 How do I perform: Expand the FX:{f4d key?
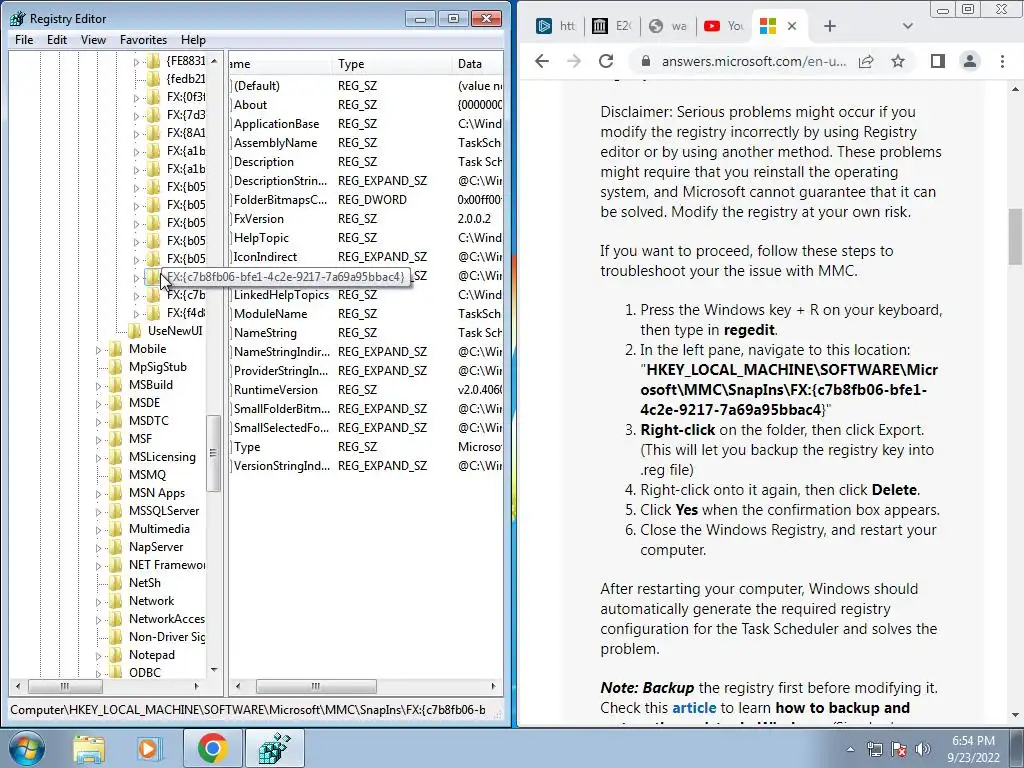point(136,314)
